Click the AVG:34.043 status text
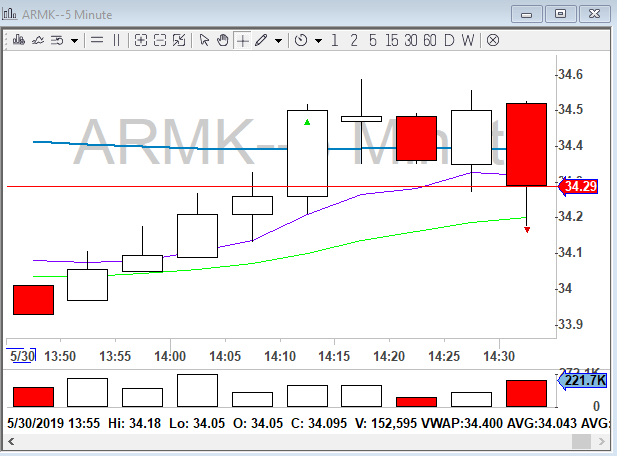This screenshot has height=456, width=617. click(x=542, y=423)
